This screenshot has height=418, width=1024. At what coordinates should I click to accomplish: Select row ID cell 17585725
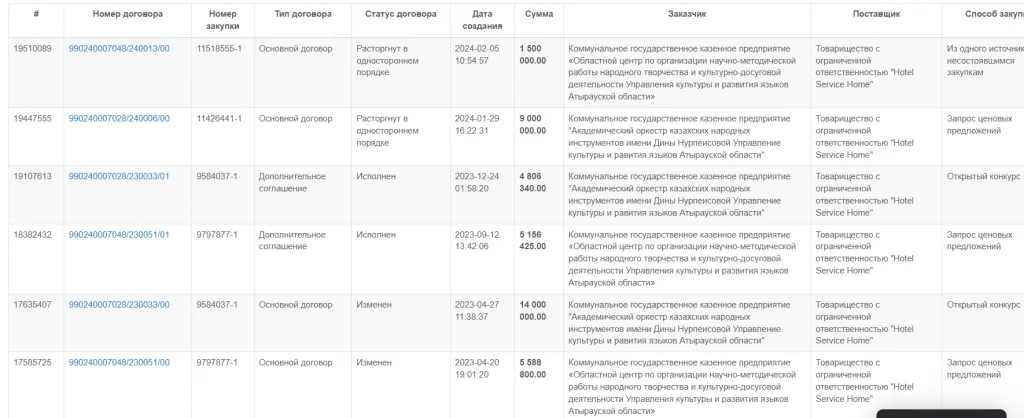32,363
